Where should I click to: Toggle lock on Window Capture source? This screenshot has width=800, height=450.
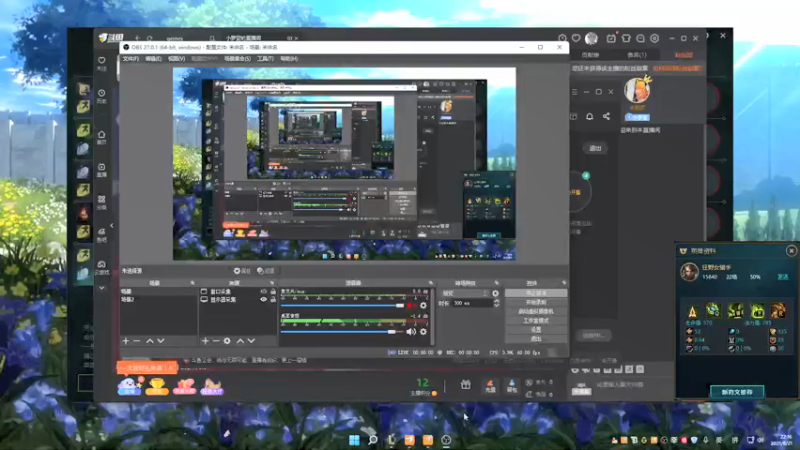[273, 291]
